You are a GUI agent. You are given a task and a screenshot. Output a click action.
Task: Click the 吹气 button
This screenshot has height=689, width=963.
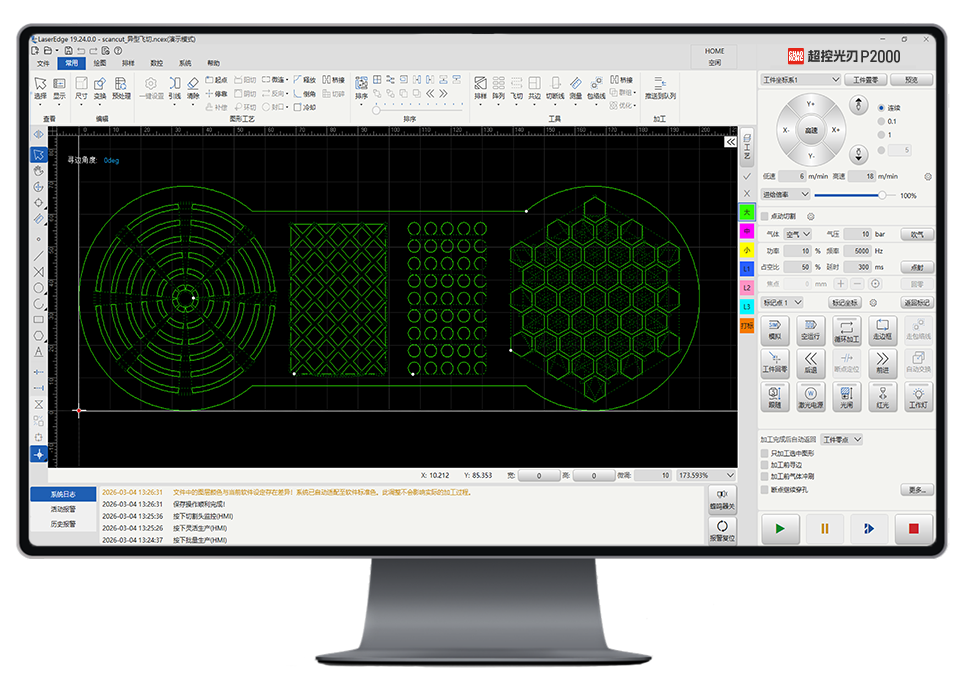tap(916, 234)
